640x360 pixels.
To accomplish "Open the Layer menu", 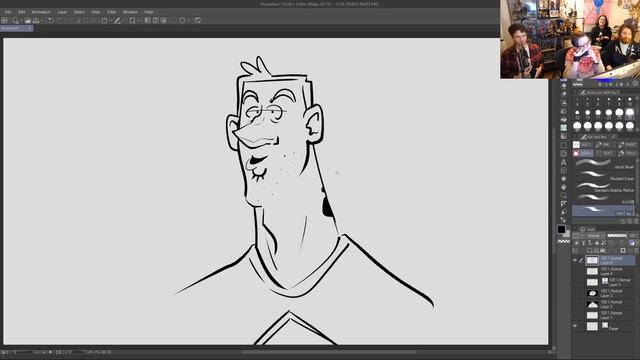I will click(x=62, y=12).
